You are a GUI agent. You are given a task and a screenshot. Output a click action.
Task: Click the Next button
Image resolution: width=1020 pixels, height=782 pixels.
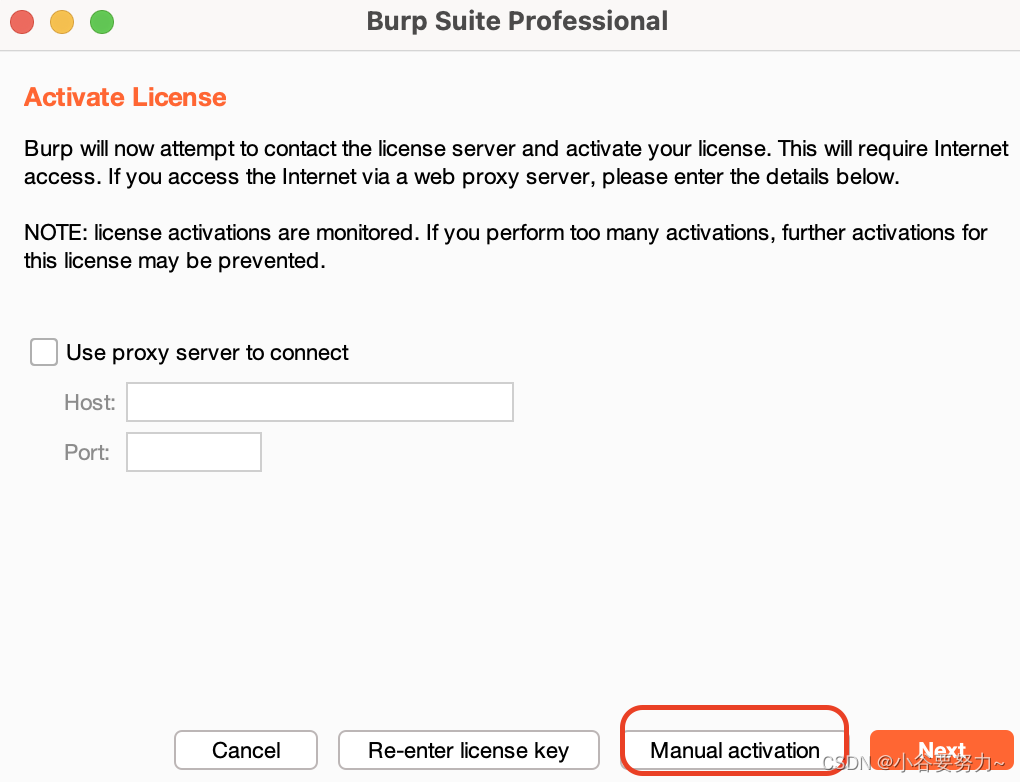point(941,750)
